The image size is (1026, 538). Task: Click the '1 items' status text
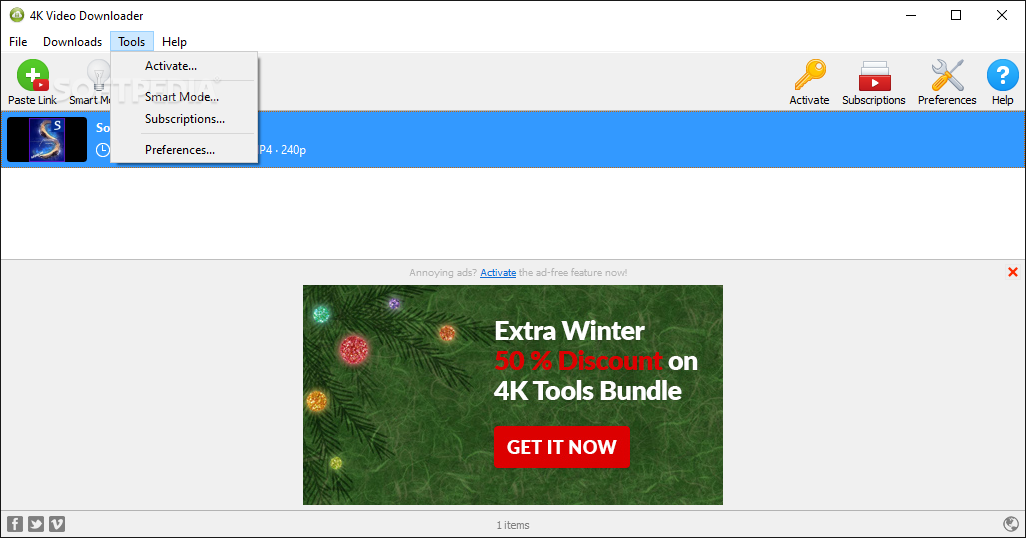pyautogui.click(x=513, y=525)
